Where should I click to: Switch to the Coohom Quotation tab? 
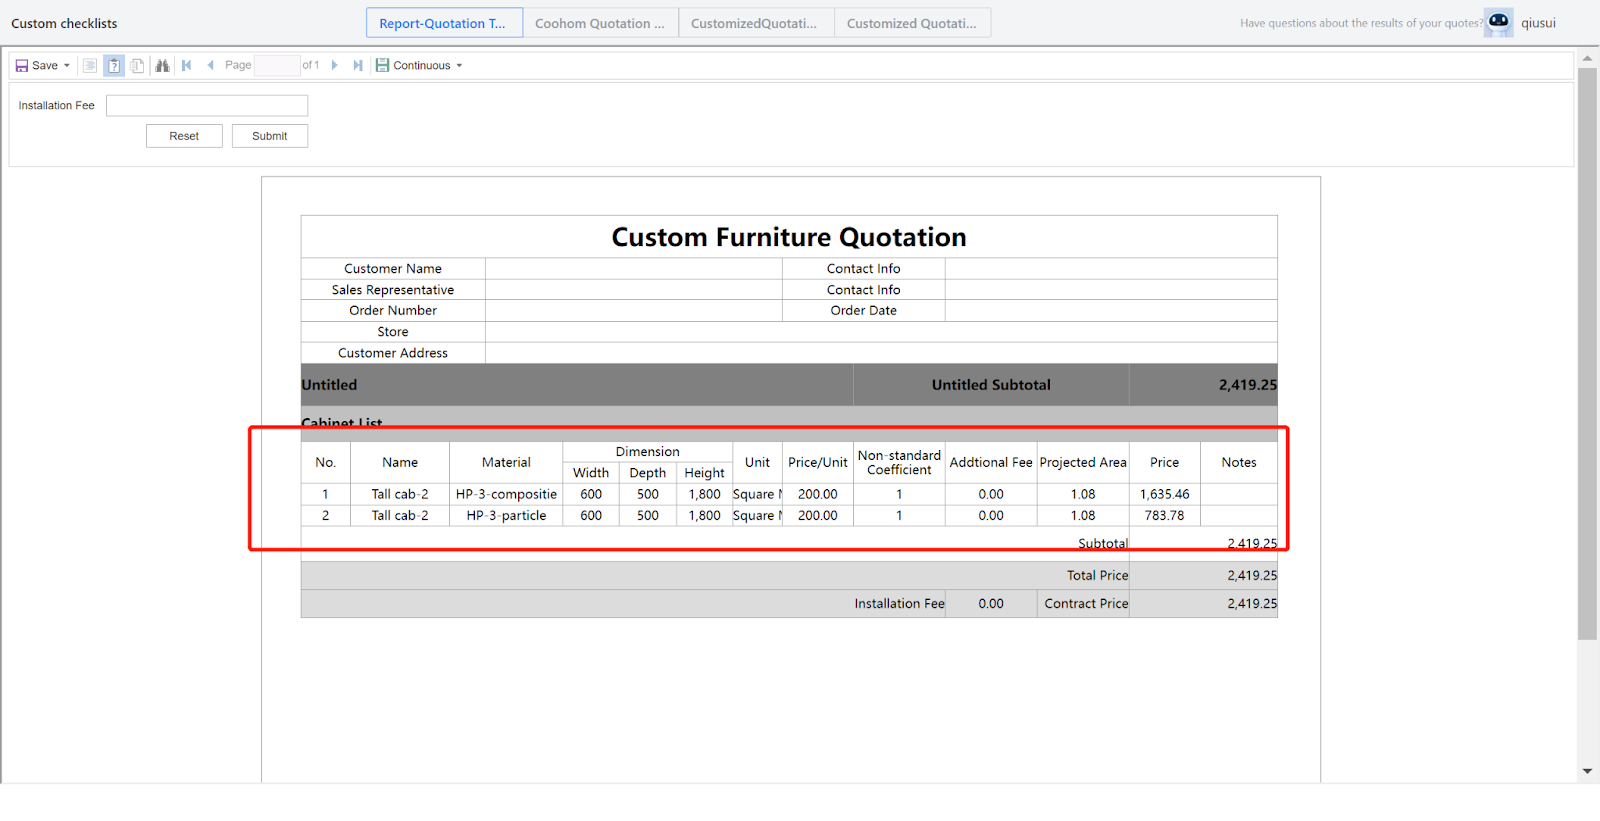coord(599,23)
